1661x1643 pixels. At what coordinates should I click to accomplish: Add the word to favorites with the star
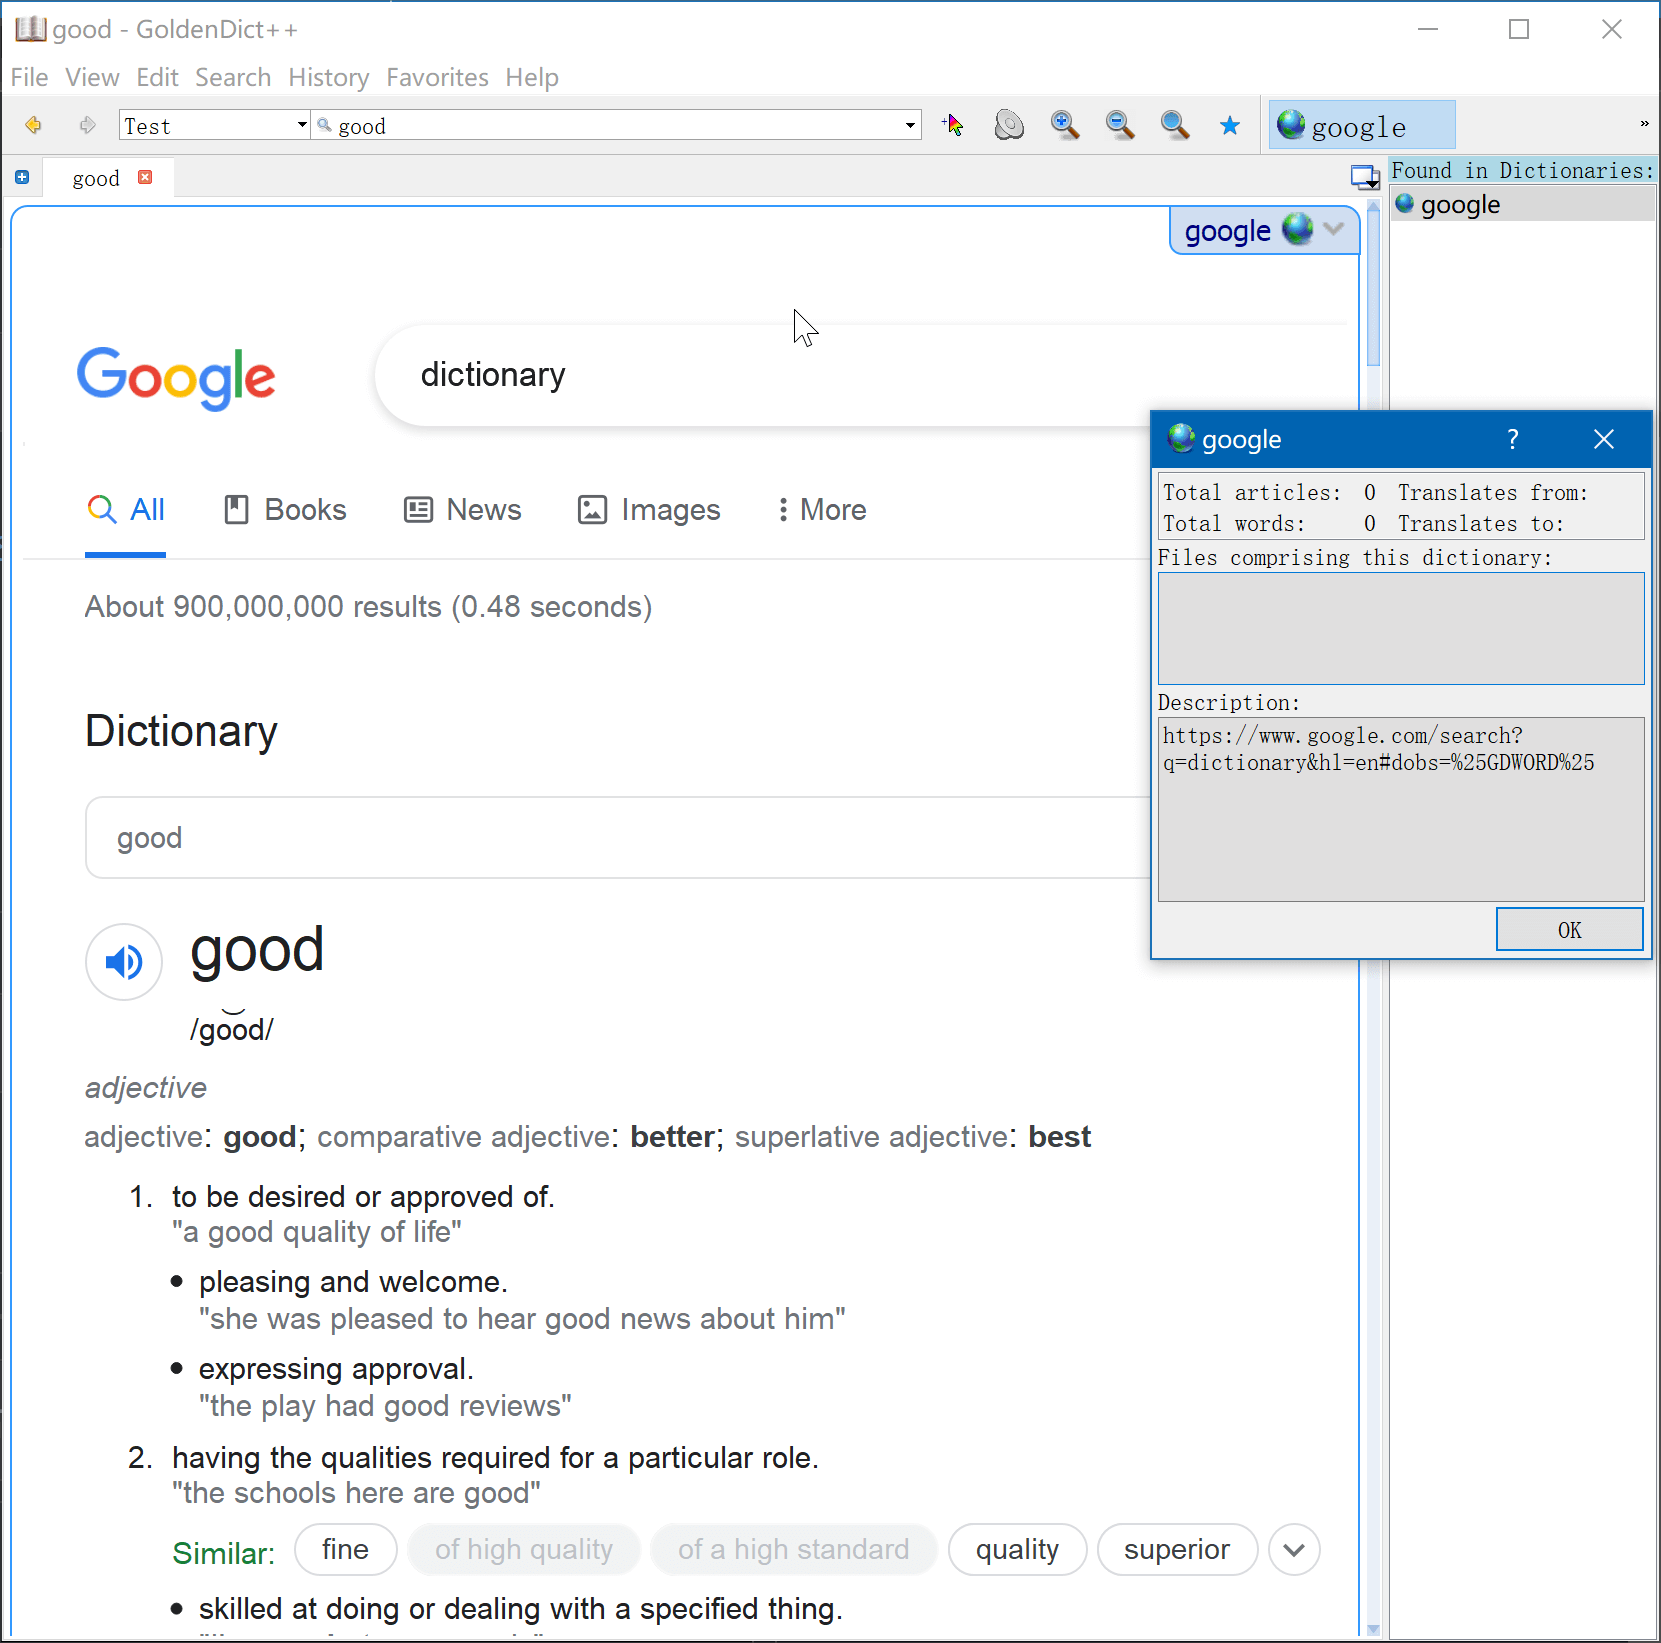click(x=1230, y=125)
